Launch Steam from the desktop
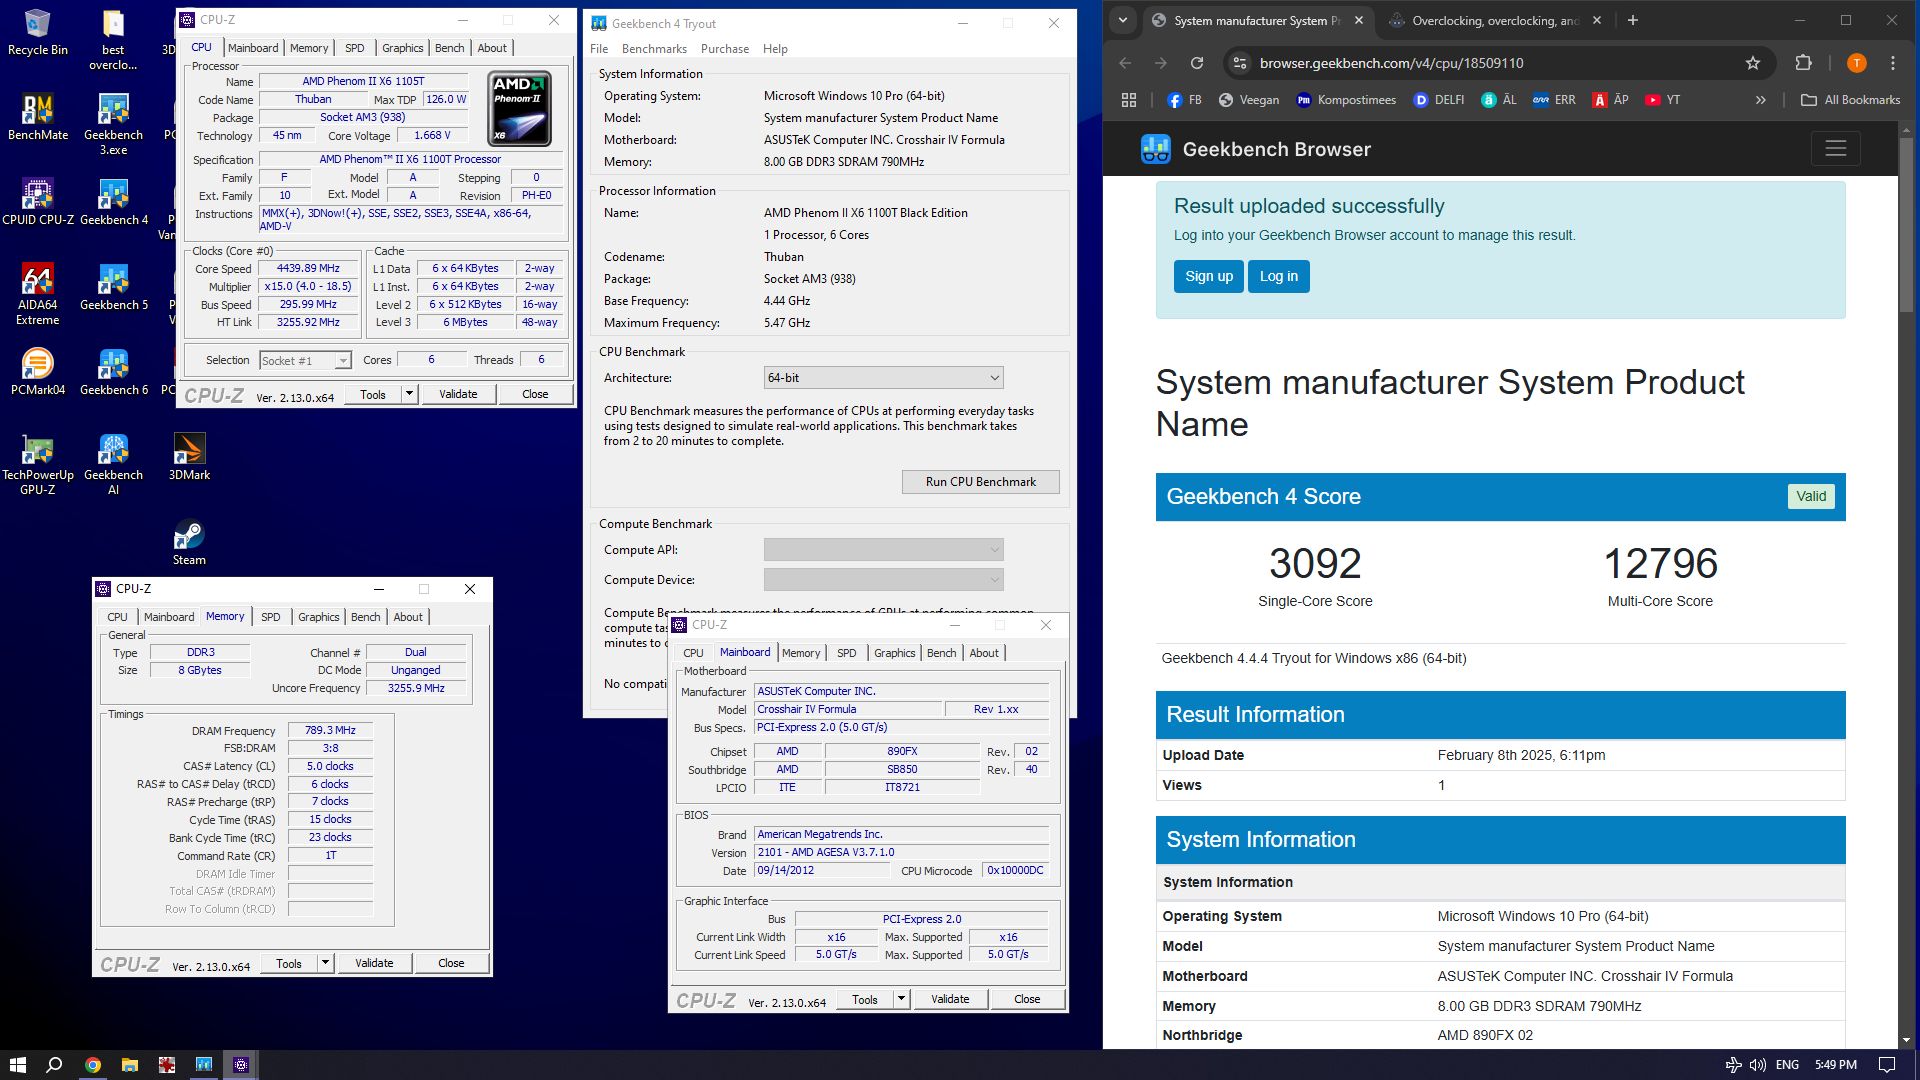 189,542
